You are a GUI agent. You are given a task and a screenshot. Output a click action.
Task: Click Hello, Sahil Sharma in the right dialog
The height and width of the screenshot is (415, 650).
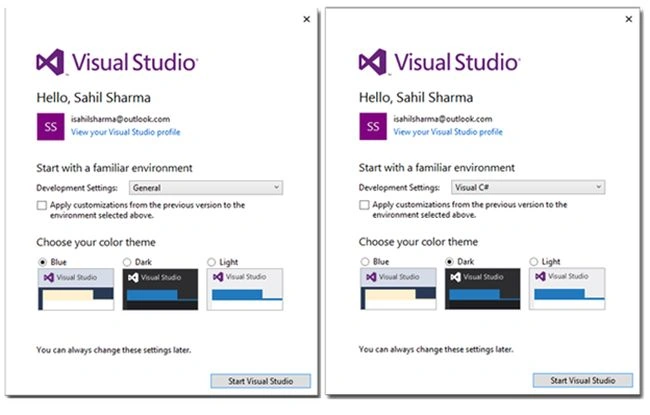tap(416, 97)
